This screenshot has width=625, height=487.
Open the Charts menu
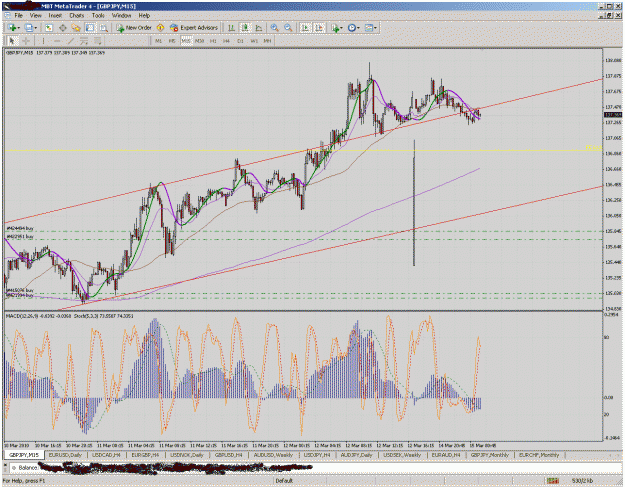click(x=77, y=16)
